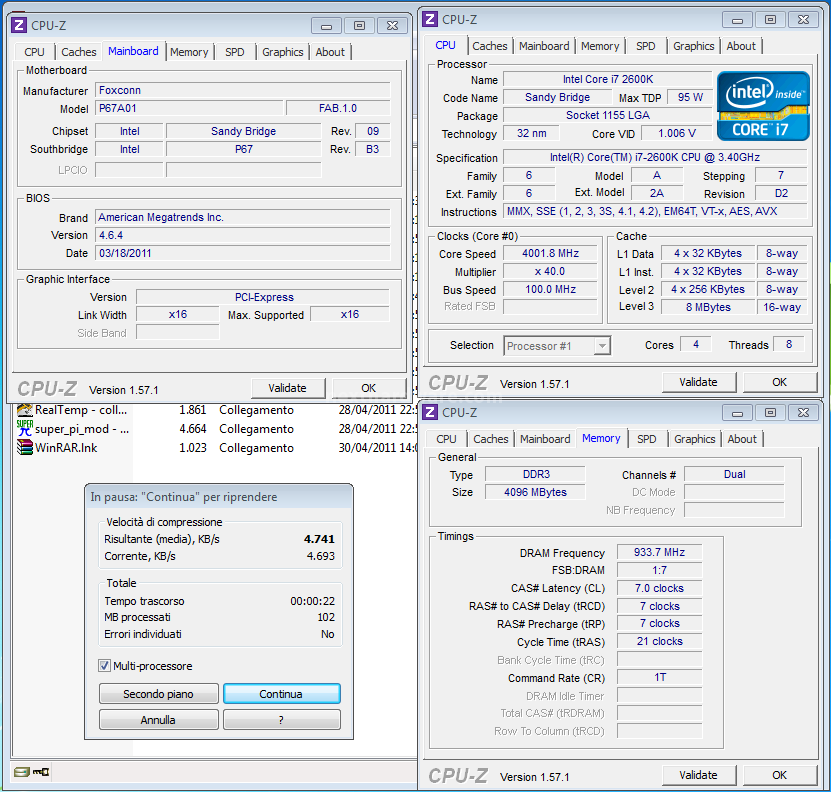Screen dimensions: 831x792
Task: Open the About tab in Mainboard window
Action: coord(330,52)
